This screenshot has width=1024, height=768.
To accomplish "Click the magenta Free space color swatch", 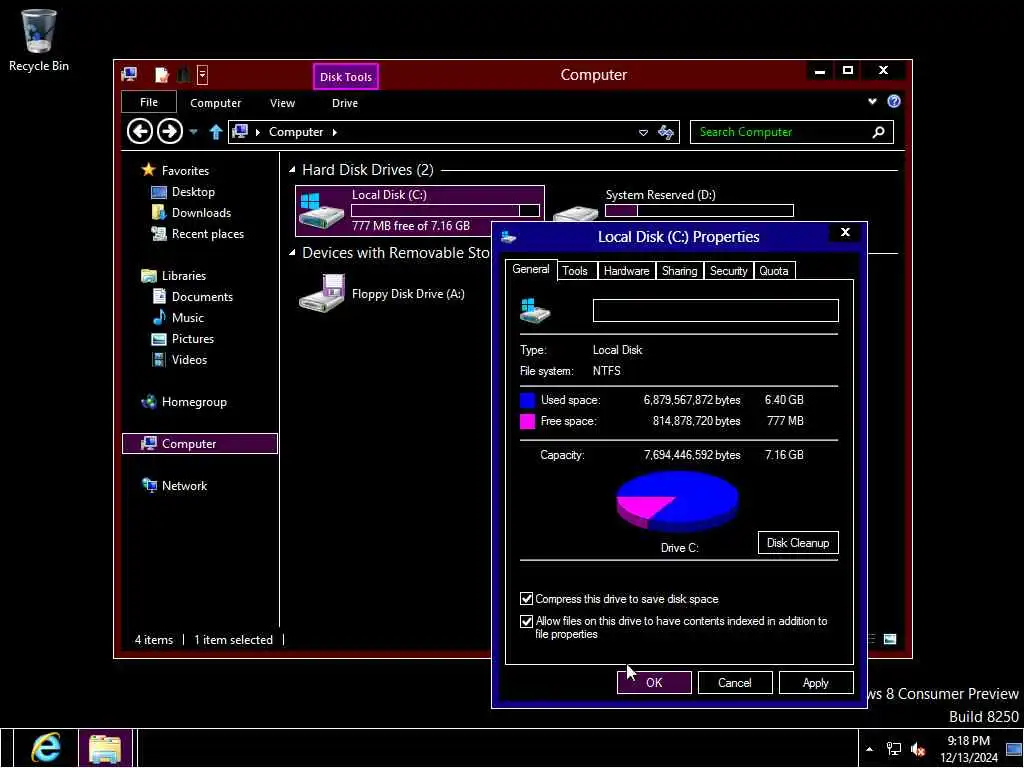I will pos(527,421).
